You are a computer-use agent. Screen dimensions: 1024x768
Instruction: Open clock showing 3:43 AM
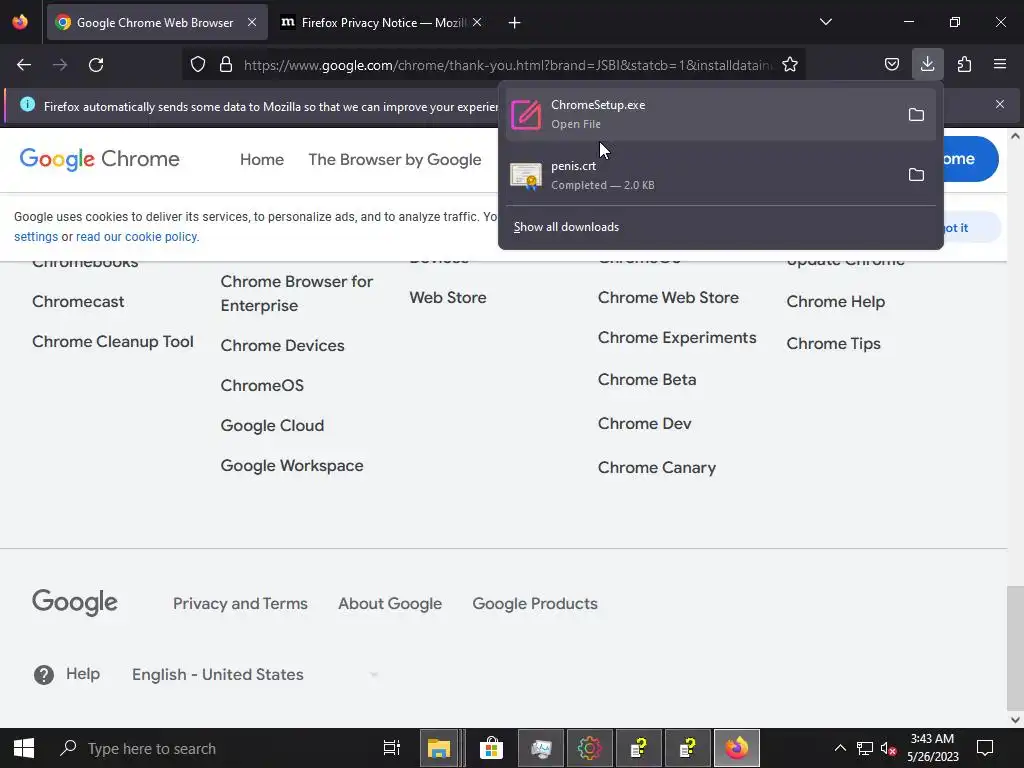pyautogui.click(x=933, y=748)
